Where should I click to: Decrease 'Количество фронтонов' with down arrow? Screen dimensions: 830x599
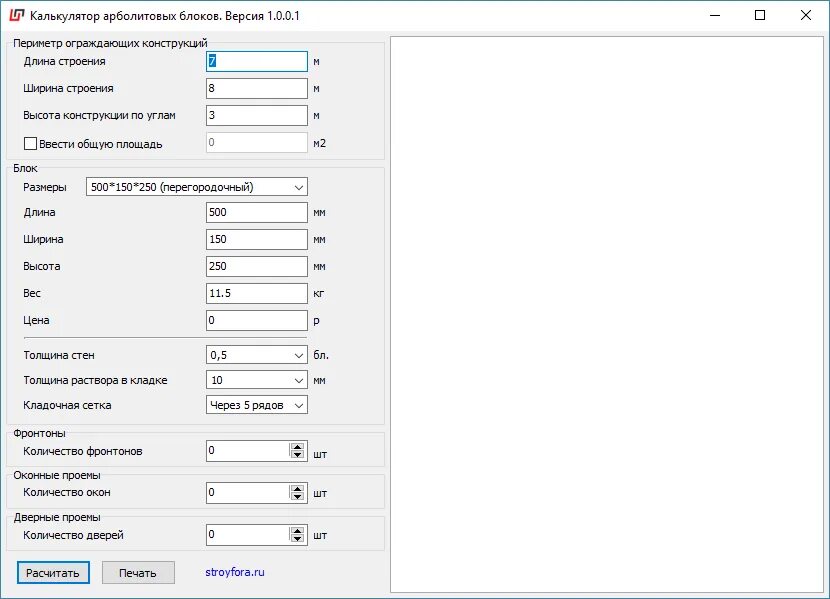(297, 455)
